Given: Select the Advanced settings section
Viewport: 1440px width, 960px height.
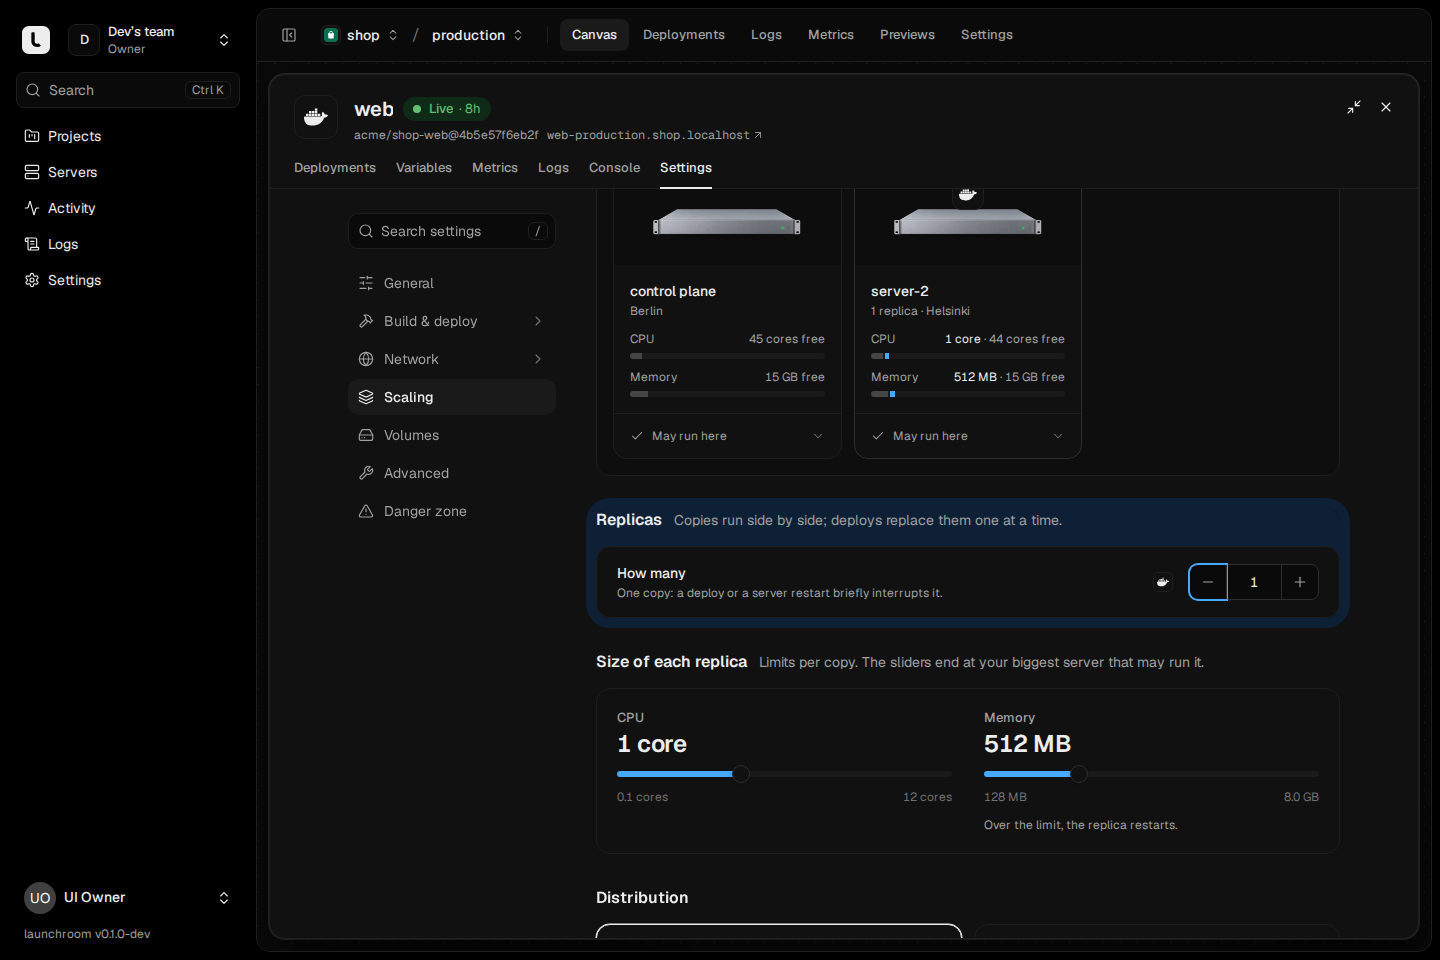Looking at the screenshot, I should tap(452, 473).
